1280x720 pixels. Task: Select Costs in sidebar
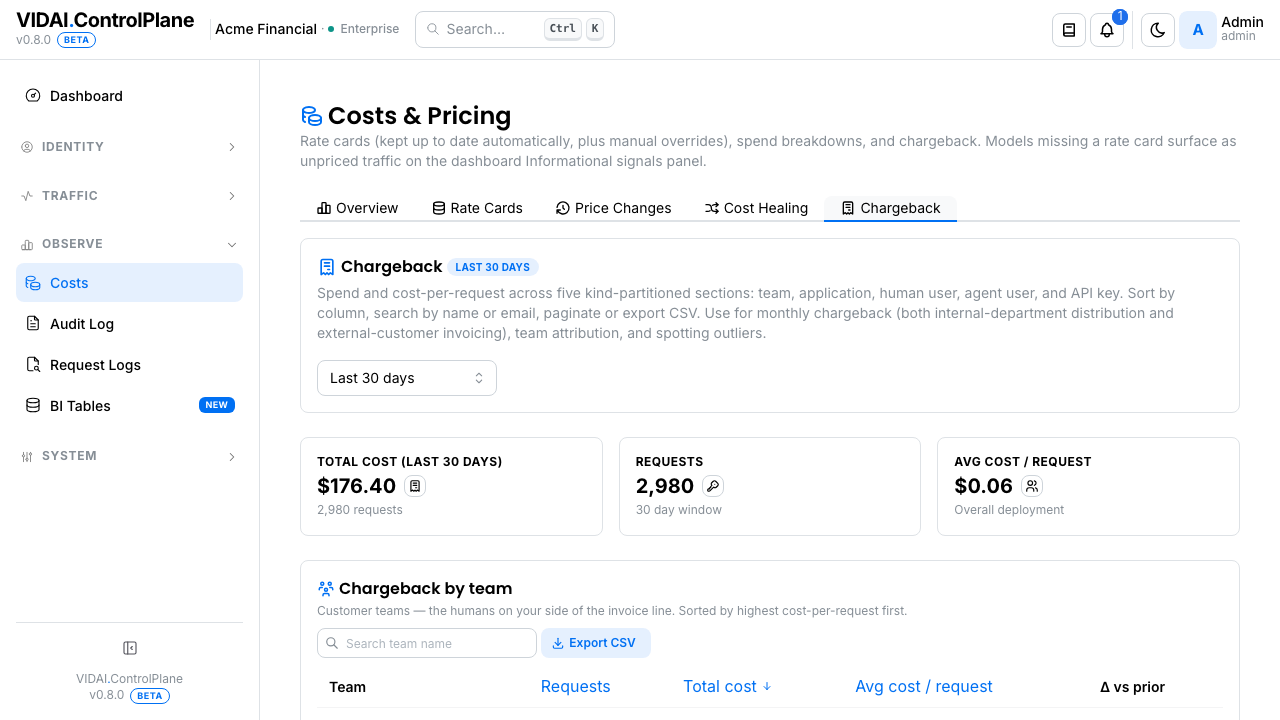click(129, 283)
